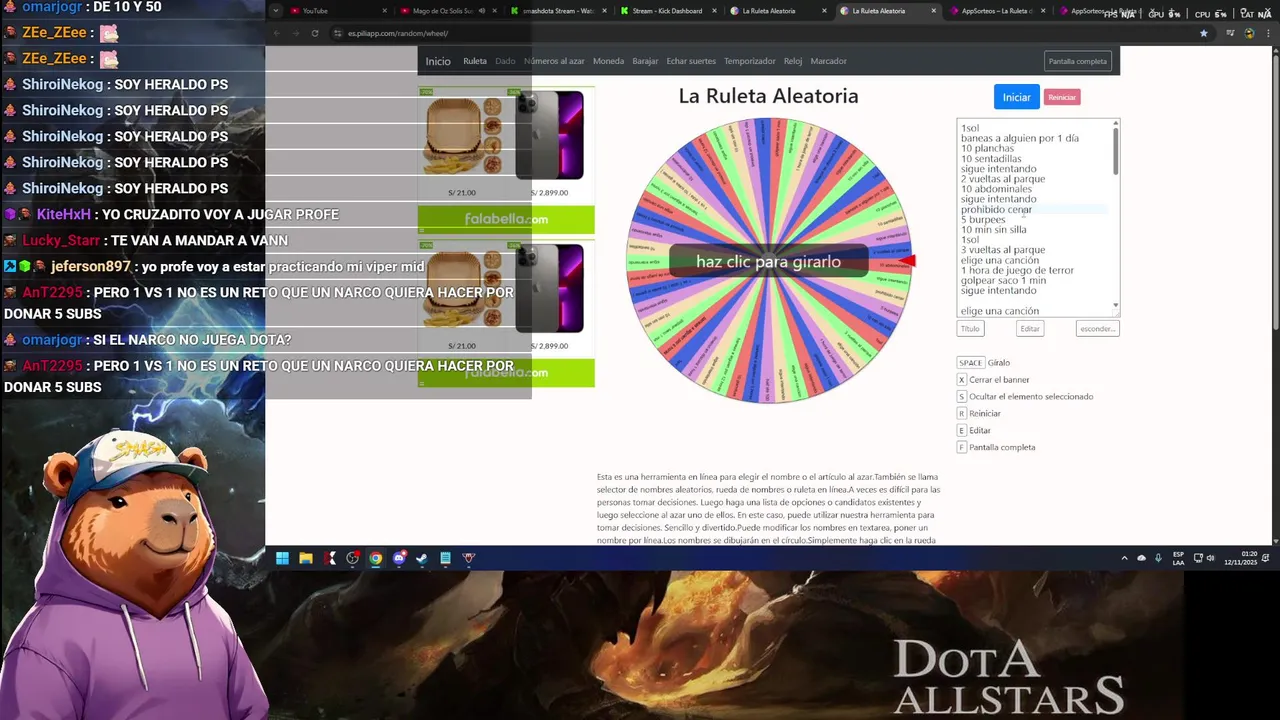Click the top air fryer ad image priced S/ 21.00
This screenshot has width=1280, height=720.
(x=462, y=138)
